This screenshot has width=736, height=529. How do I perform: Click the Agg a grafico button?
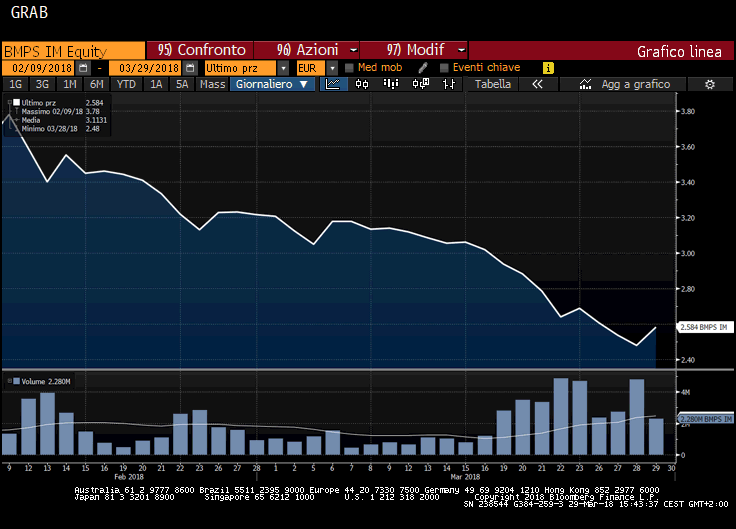[635, 85]
